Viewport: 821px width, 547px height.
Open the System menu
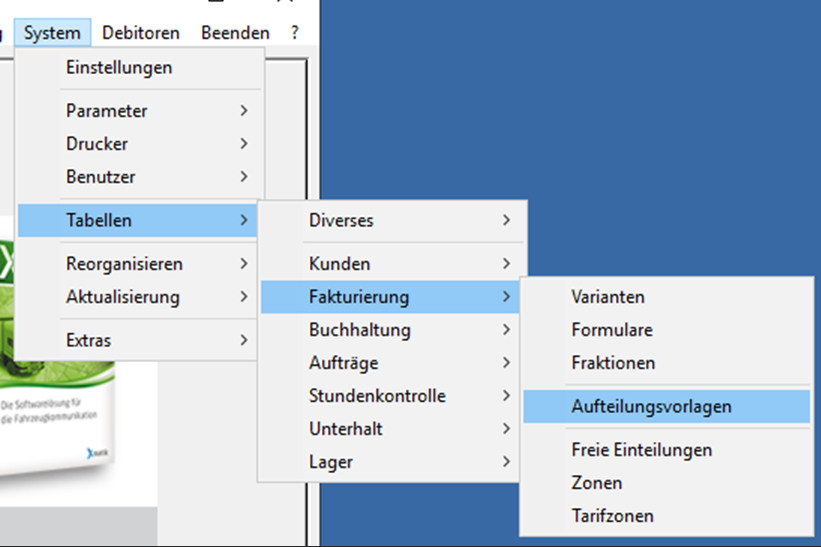pos(52,33)
